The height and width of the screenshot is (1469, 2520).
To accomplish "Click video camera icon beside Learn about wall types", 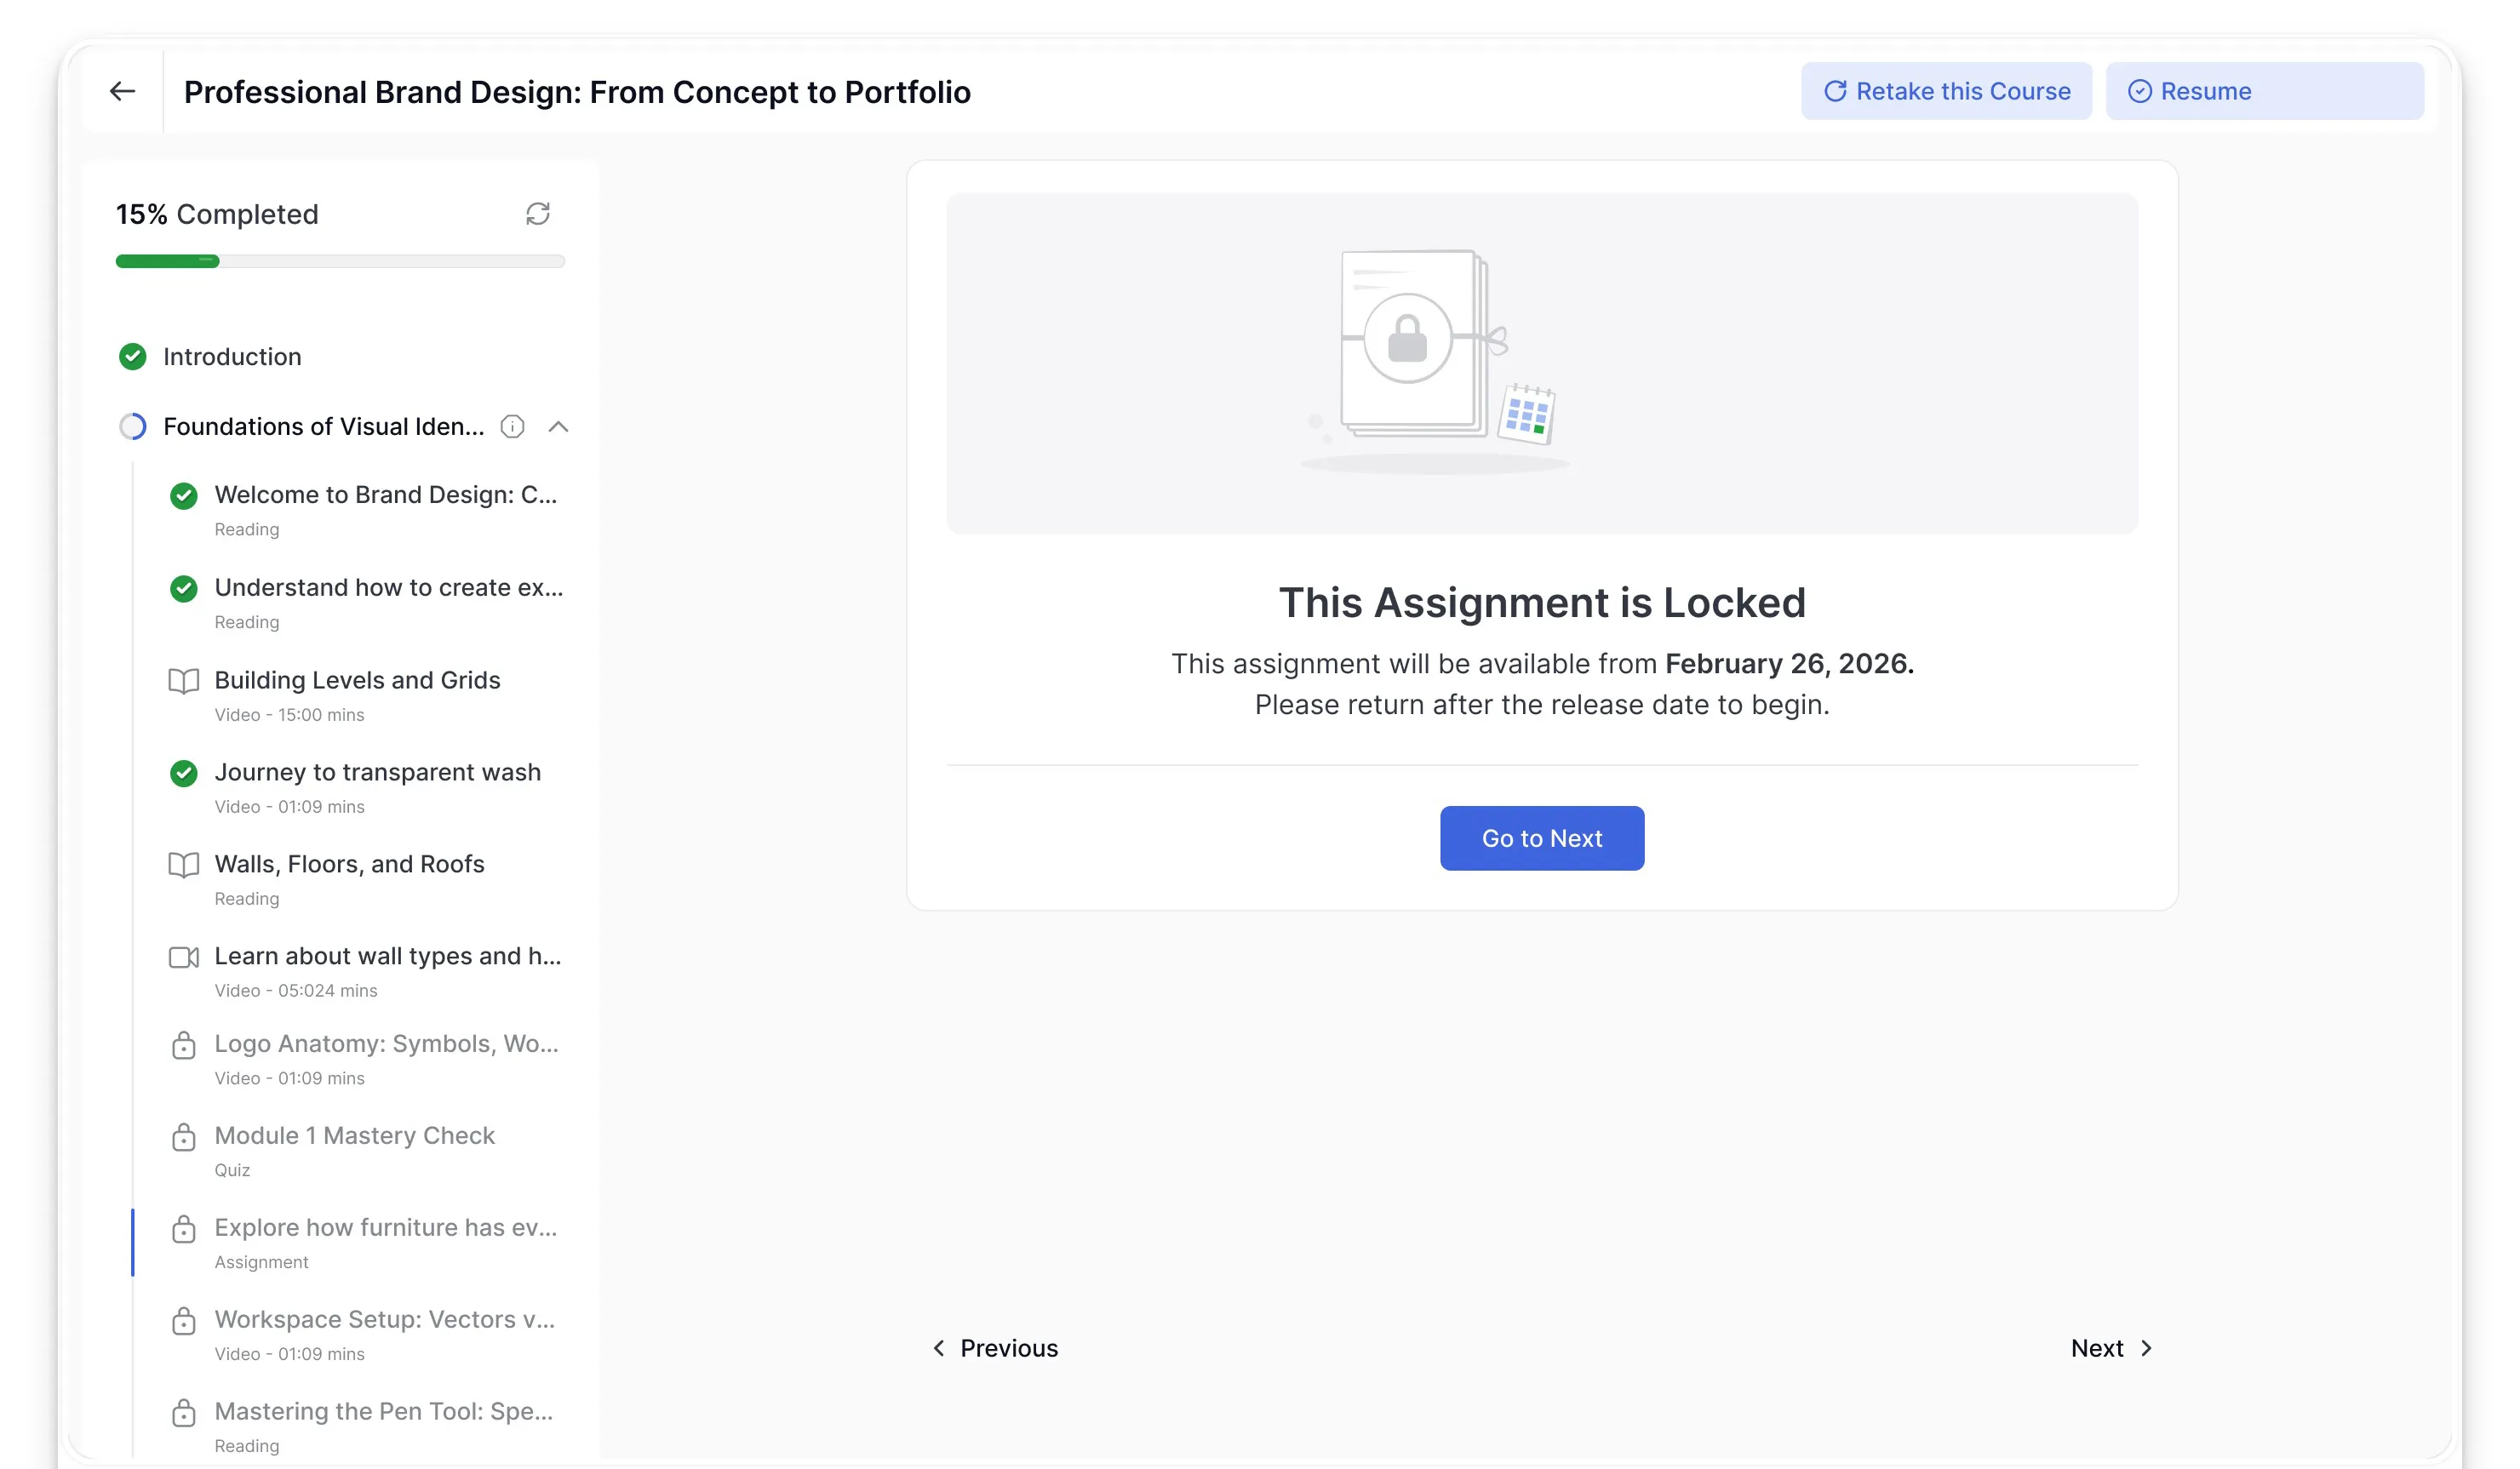I will (183, 957).
